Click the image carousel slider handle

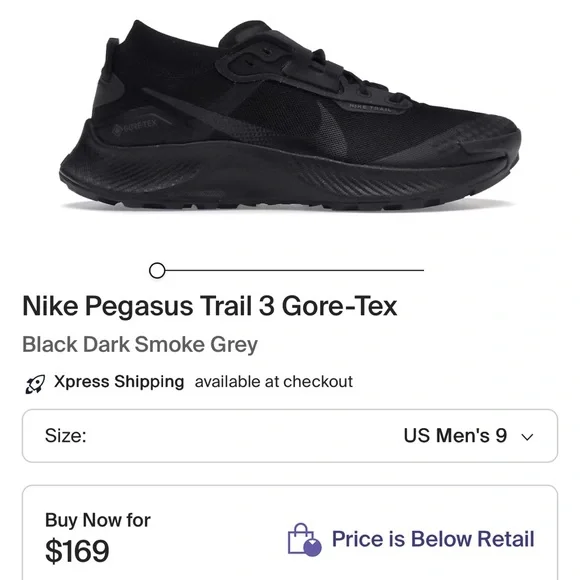click(x=157, y=270)
